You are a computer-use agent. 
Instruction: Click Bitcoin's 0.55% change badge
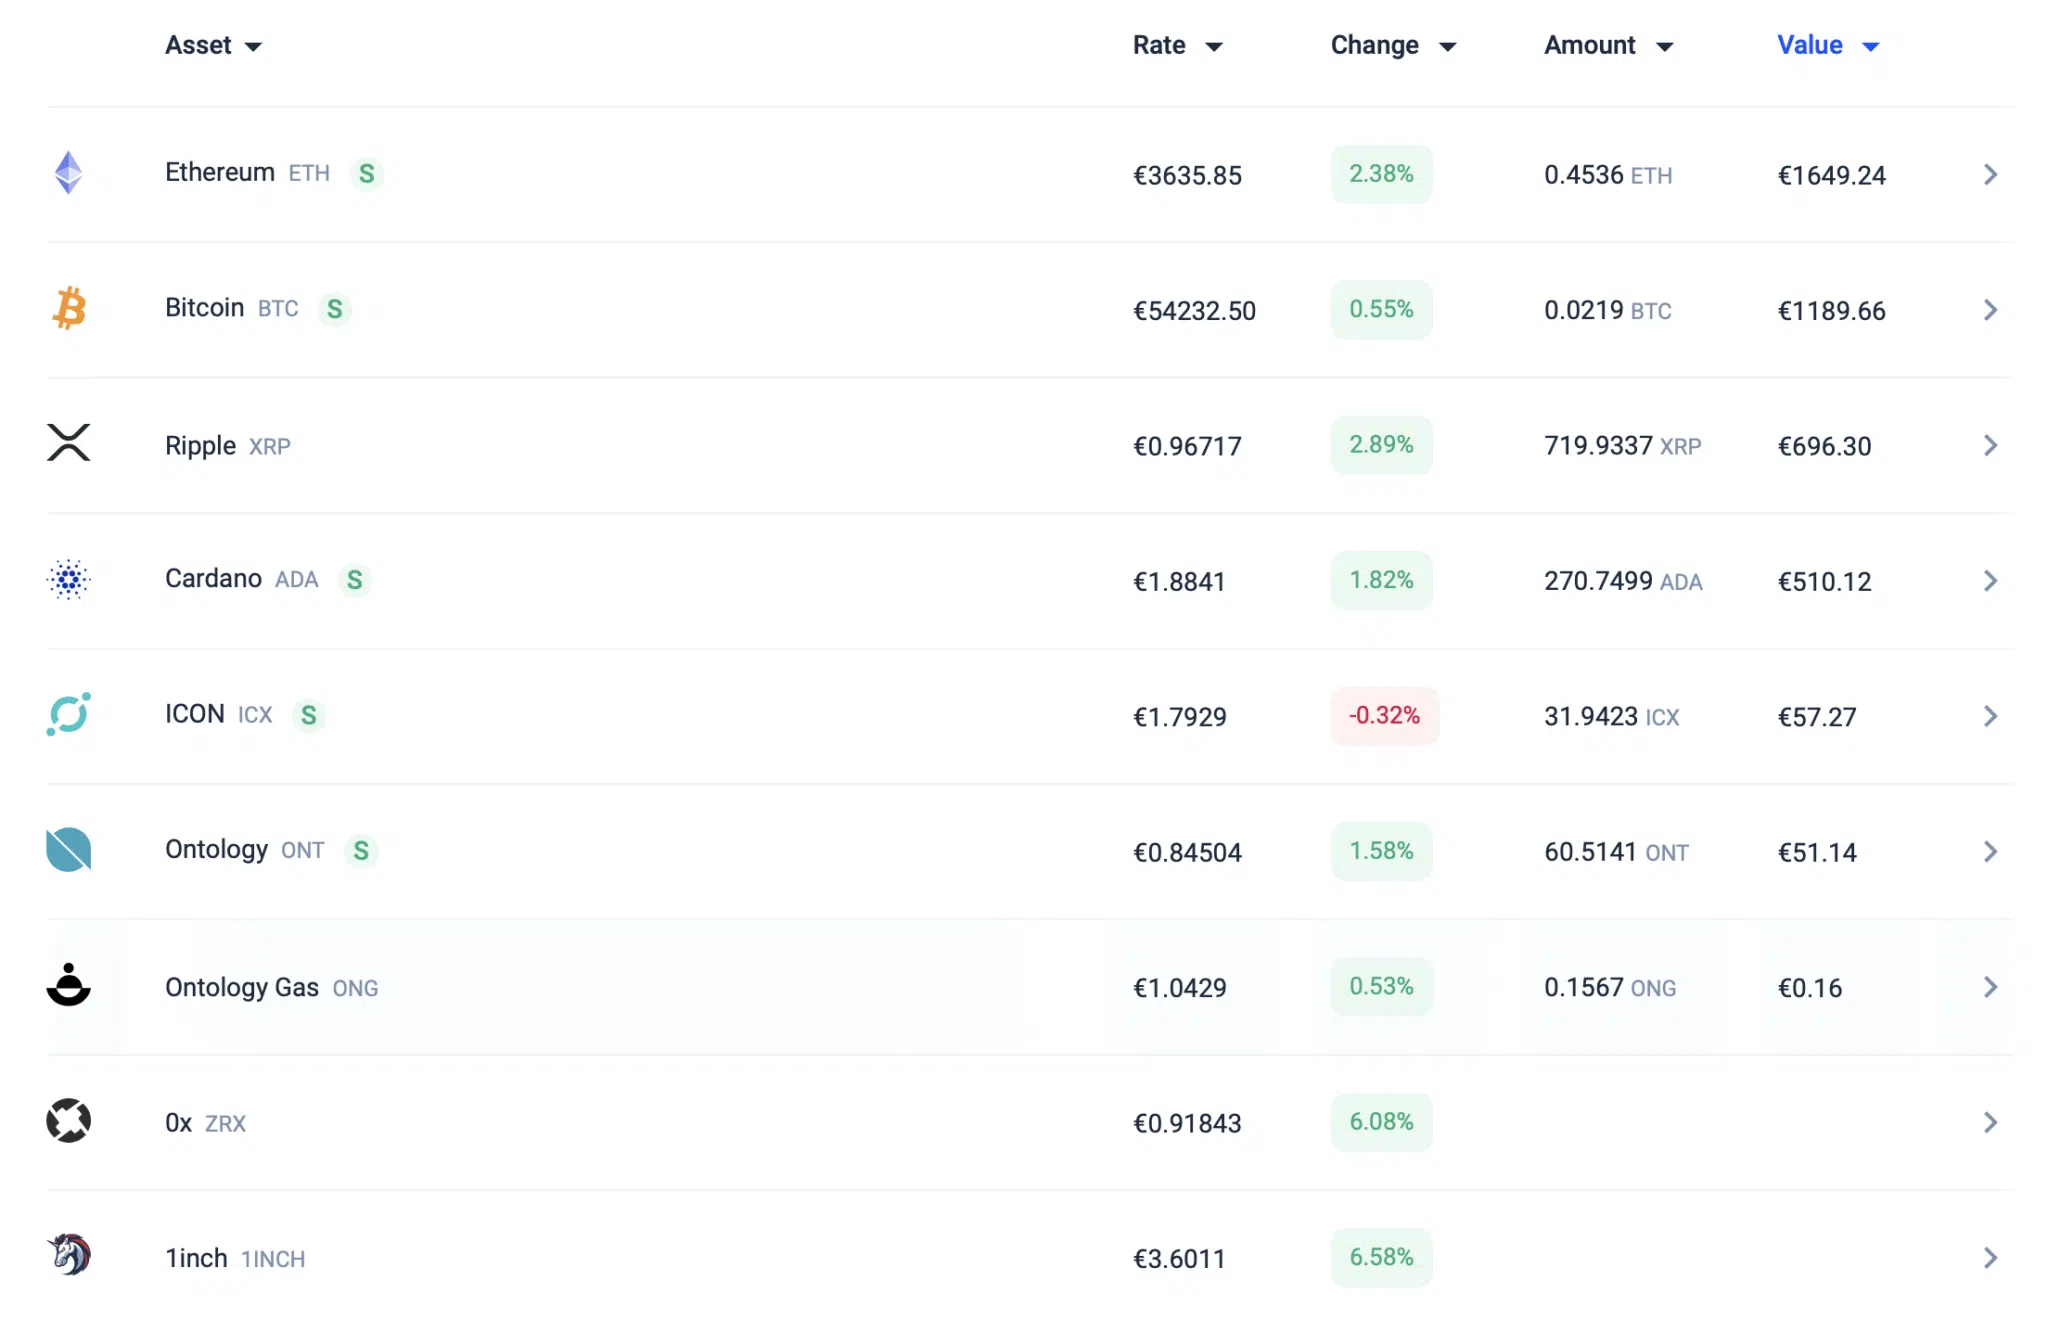click(x=1381, y=309)
